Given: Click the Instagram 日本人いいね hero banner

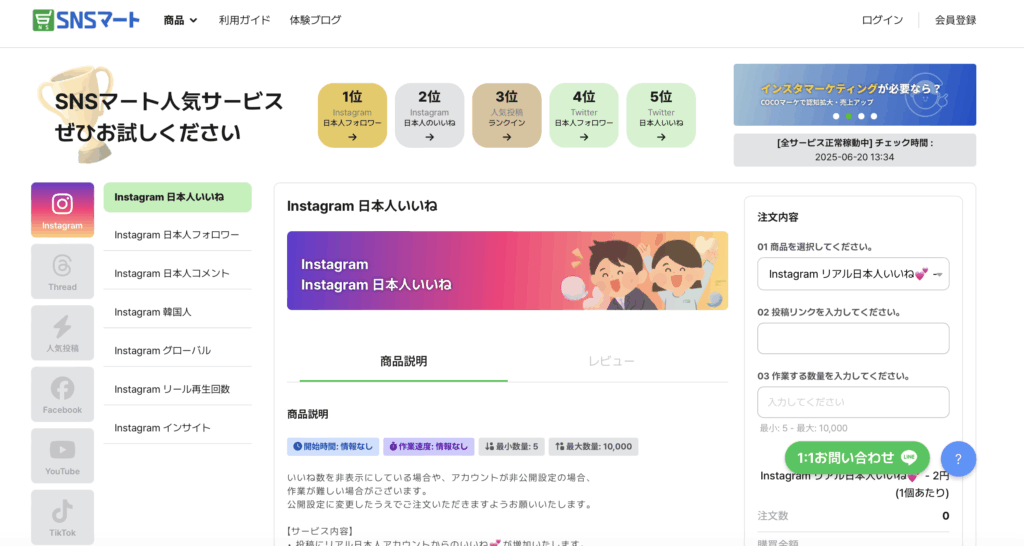Looking at the screenshot, I should coord(507,270).
